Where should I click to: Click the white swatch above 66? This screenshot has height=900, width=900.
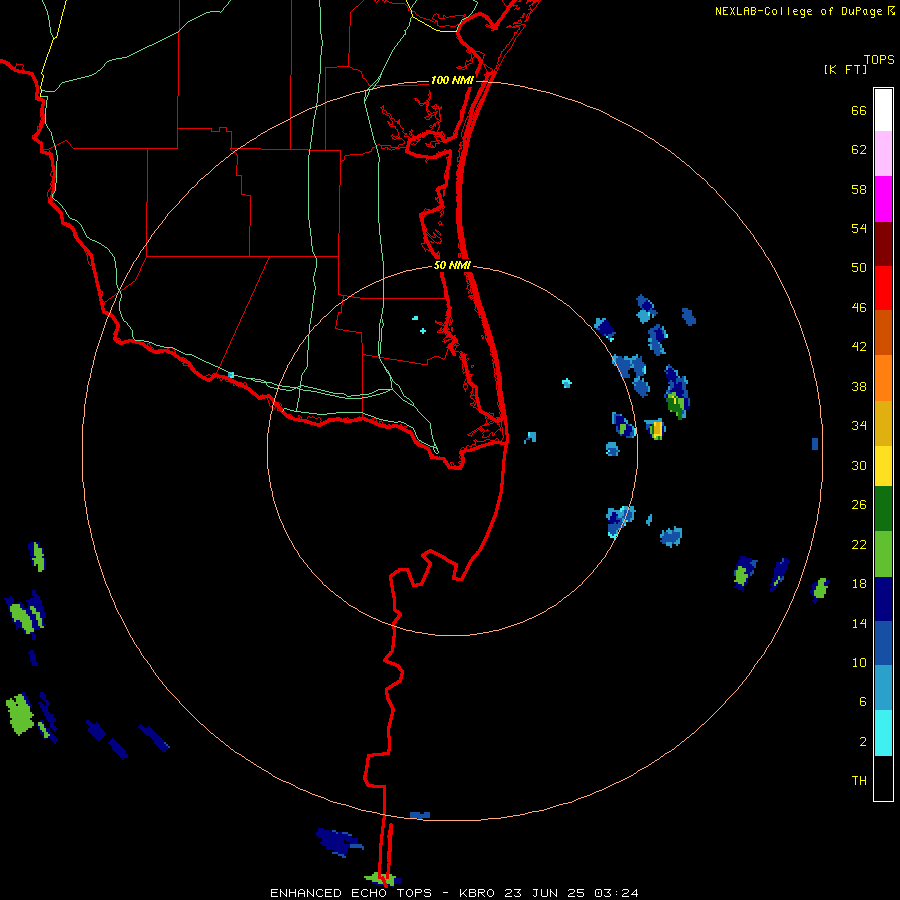tap(883, 110)
